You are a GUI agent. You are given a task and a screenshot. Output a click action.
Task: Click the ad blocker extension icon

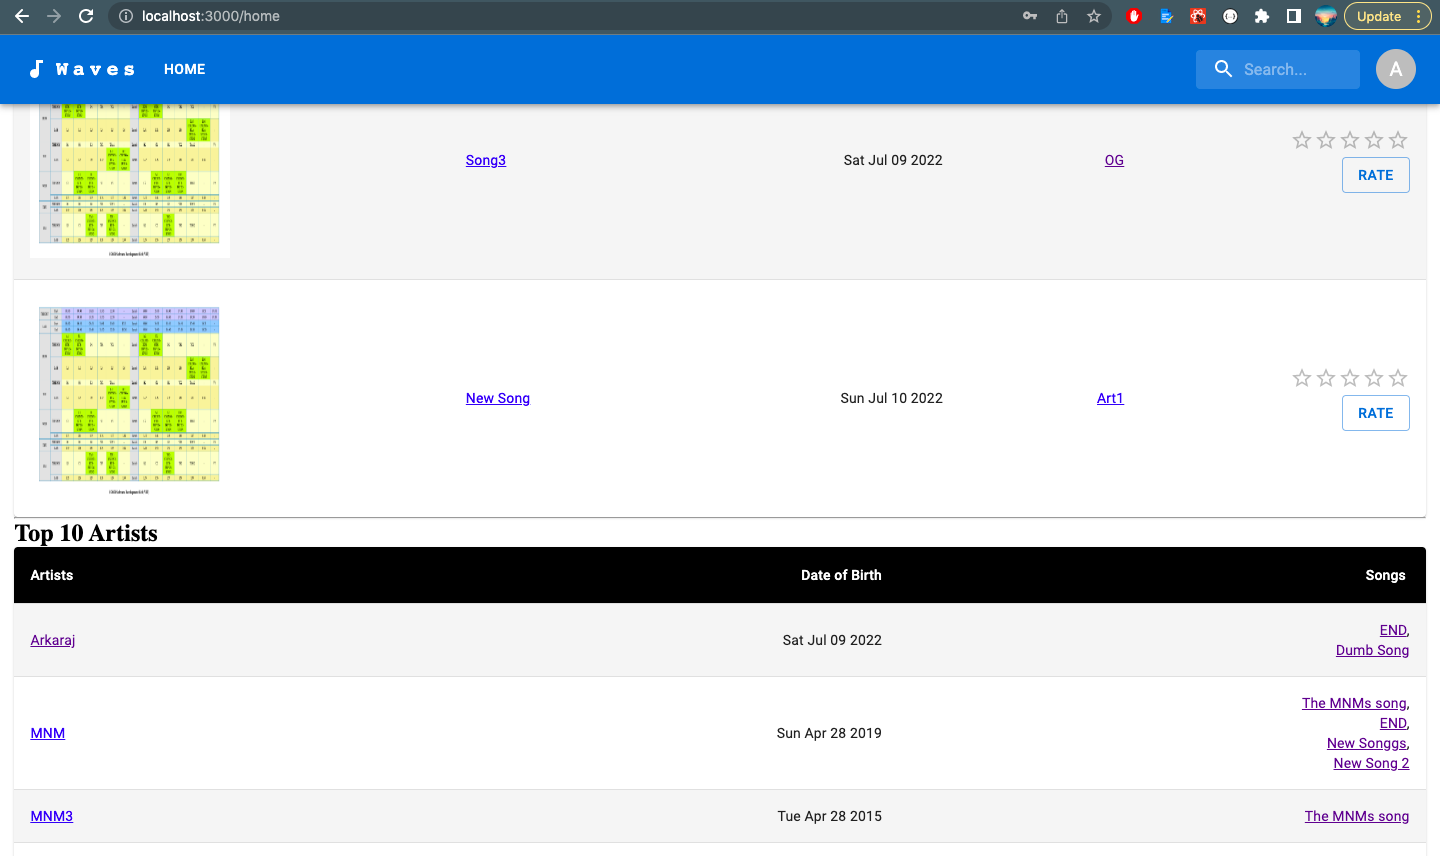(1134, 16)
